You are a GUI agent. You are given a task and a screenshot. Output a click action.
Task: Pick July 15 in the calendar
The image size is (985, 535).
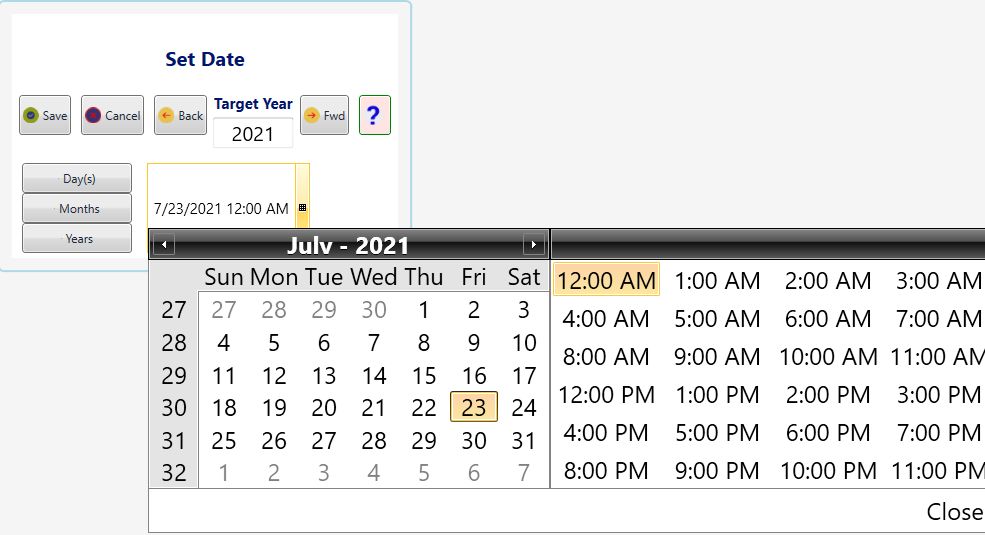point(424,376)
